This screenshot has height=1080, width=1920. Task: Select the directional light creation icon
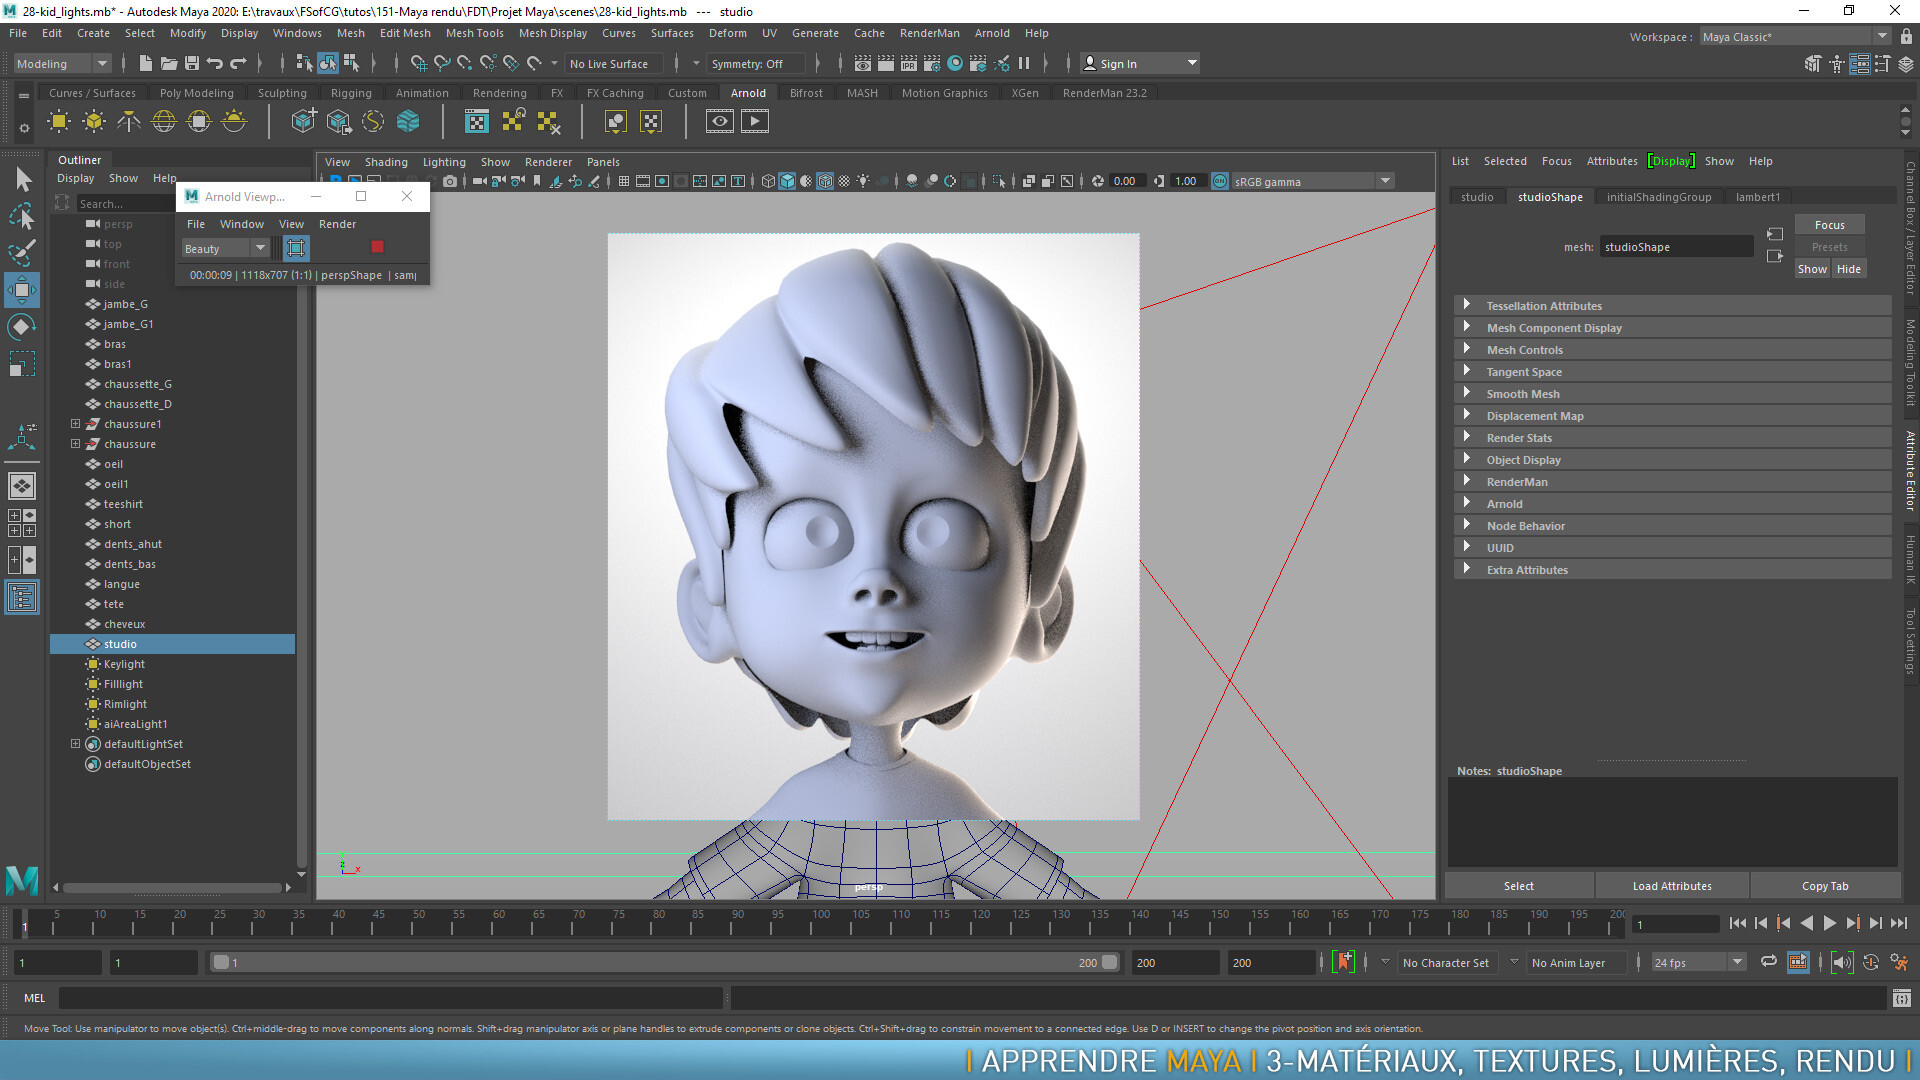(128, 120)
